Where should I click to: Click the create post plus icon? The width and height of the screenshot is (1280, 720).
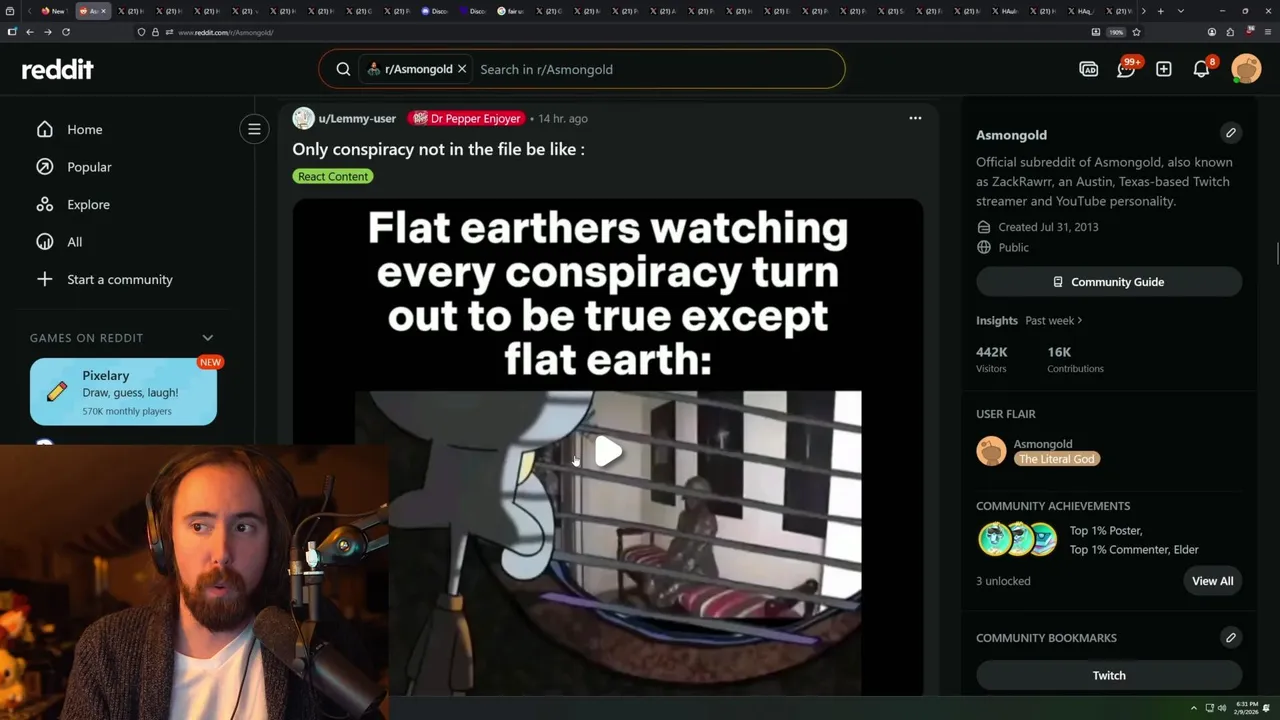1163,69
